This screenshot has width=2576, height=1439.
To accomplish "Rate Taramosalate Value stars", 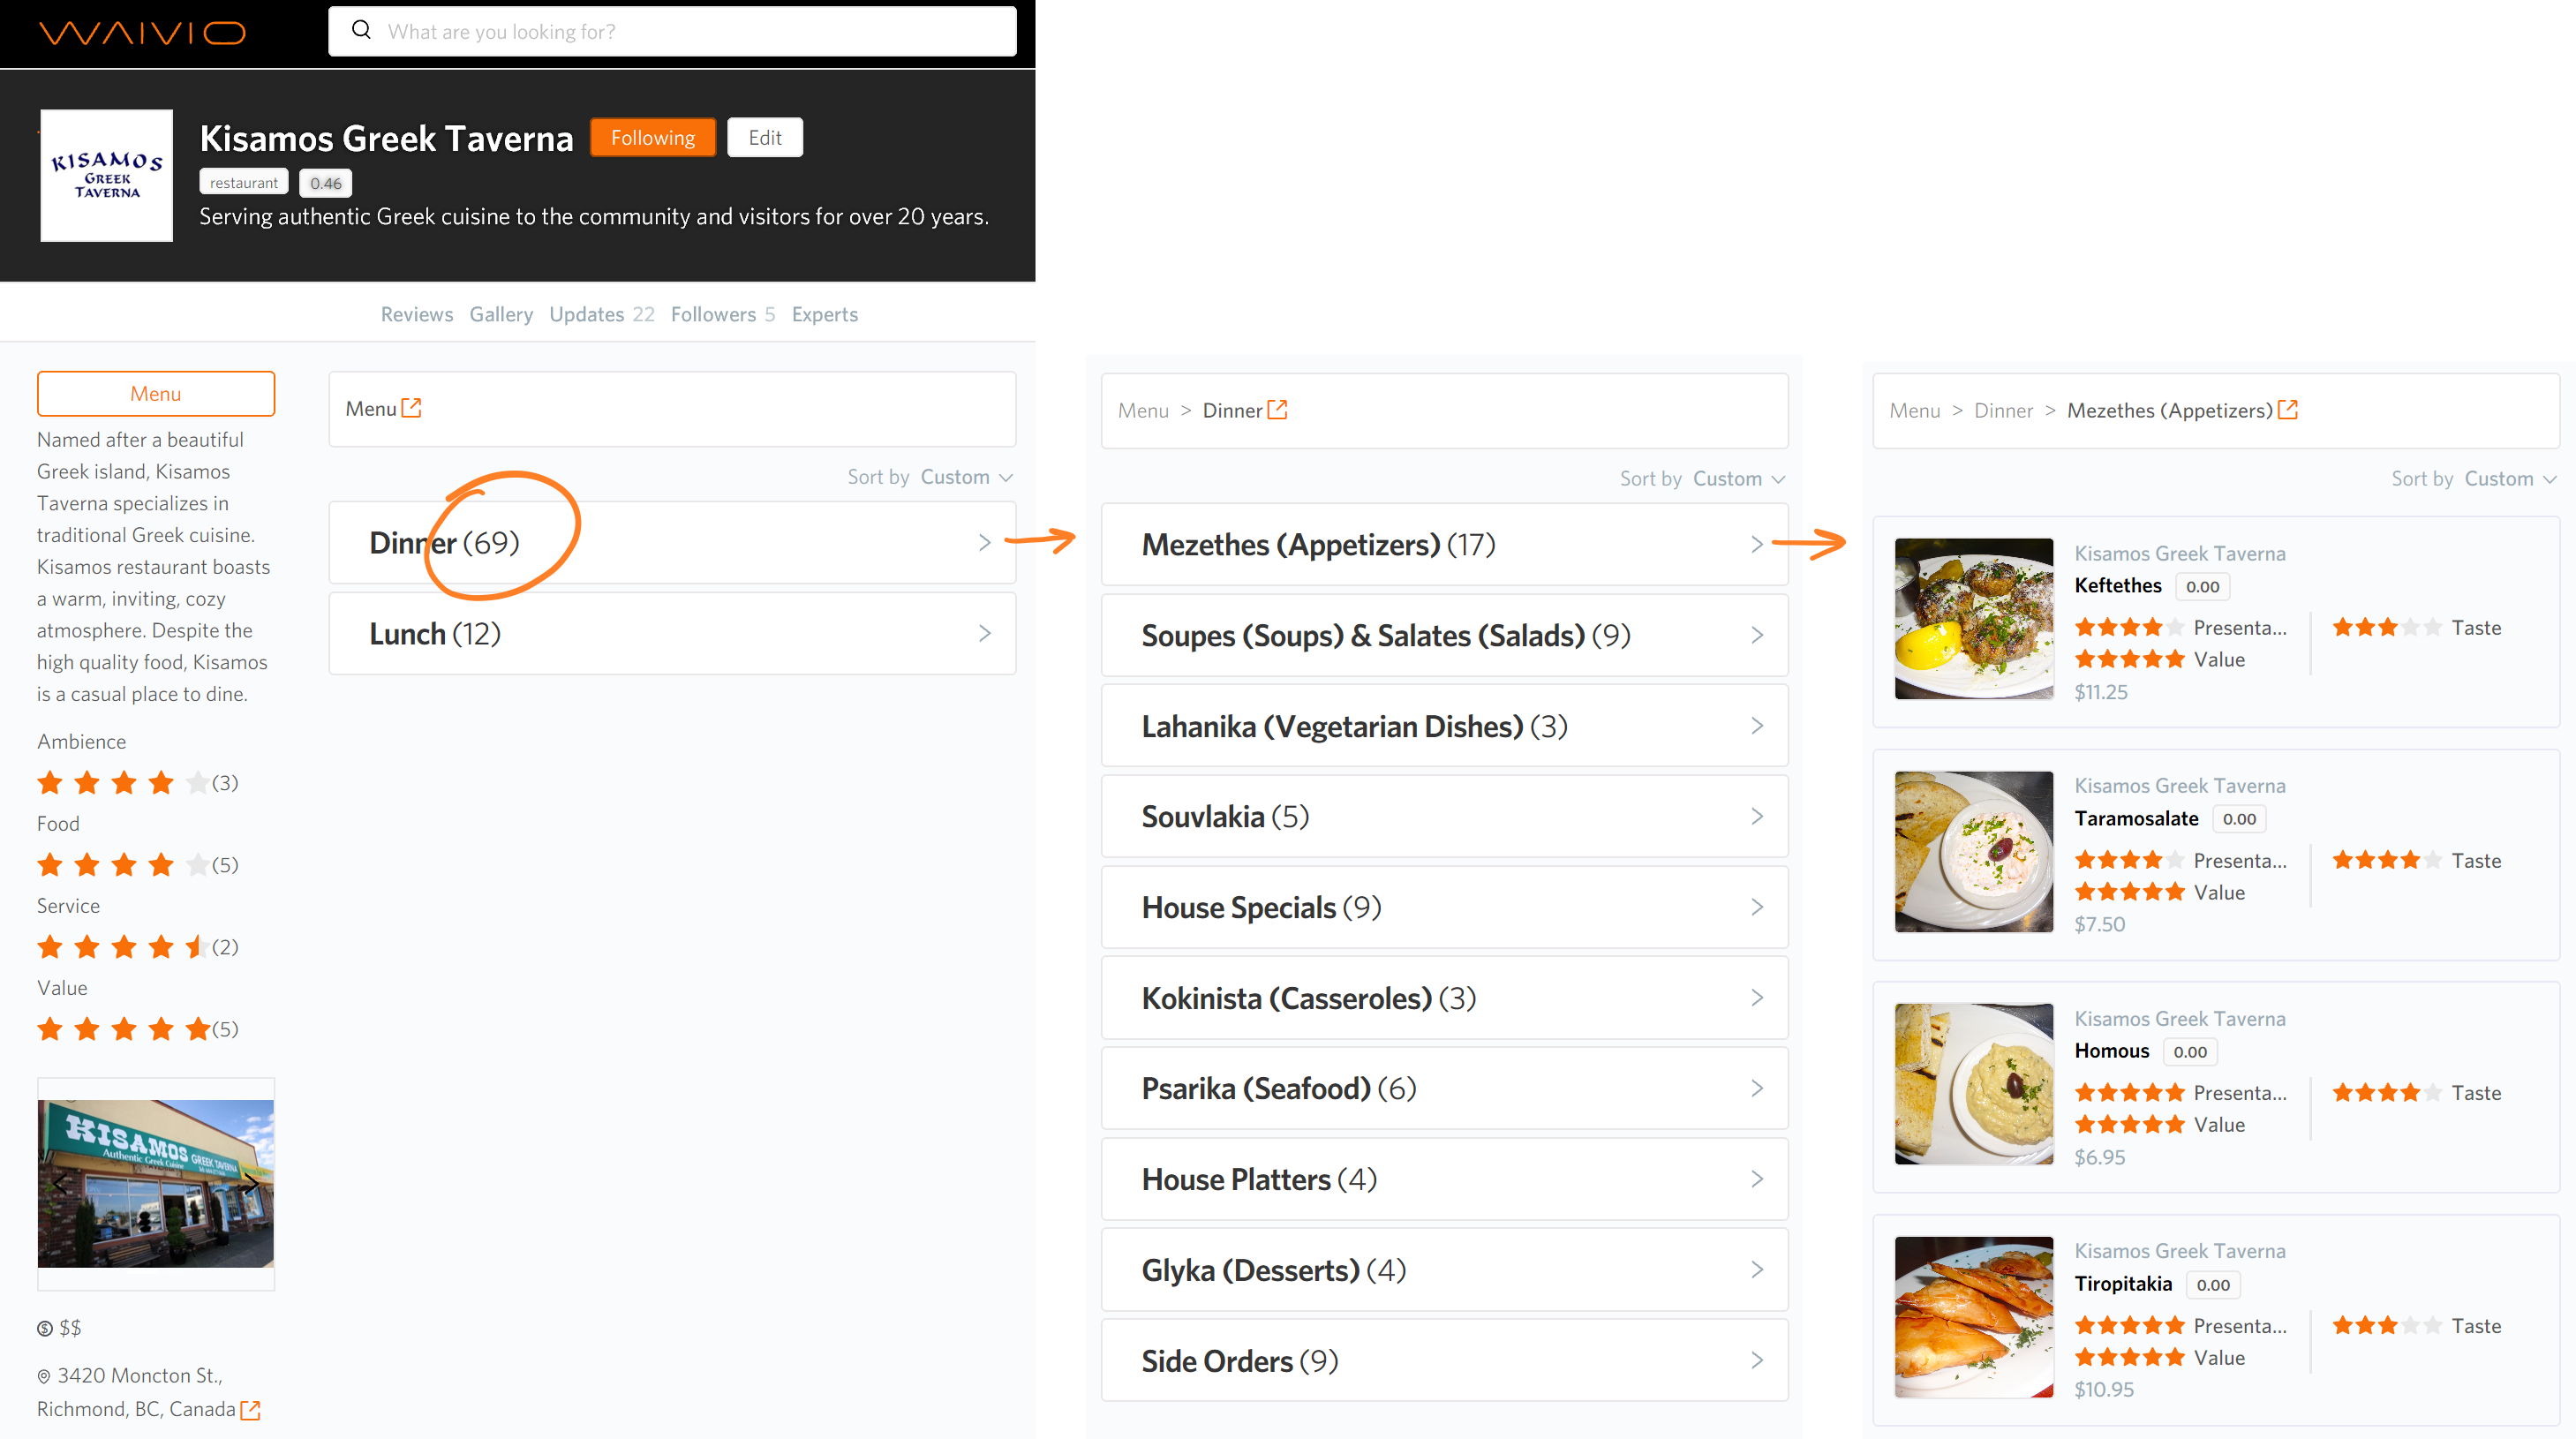I will click(2129, 892).
